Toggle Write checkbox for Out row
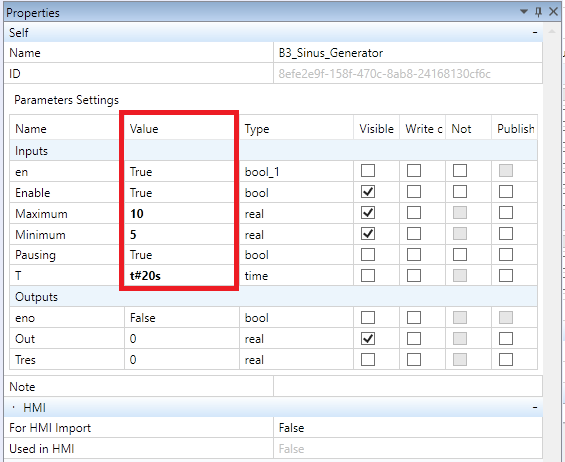 tap(414, 338)
